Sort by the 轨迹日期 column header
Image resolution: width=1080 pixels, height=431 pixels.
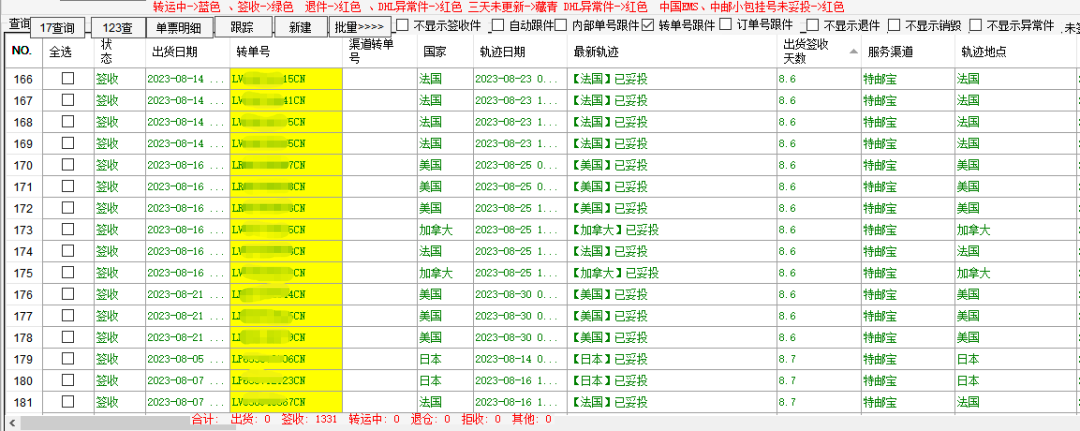click(x=521, y=52)
